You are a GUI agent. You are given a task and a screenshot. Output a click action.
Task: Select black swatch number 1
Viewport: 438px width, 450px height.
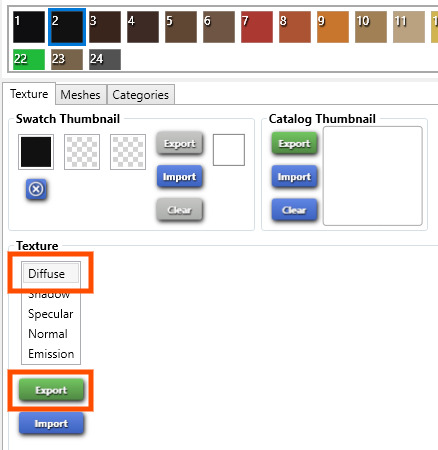point(29,27)
